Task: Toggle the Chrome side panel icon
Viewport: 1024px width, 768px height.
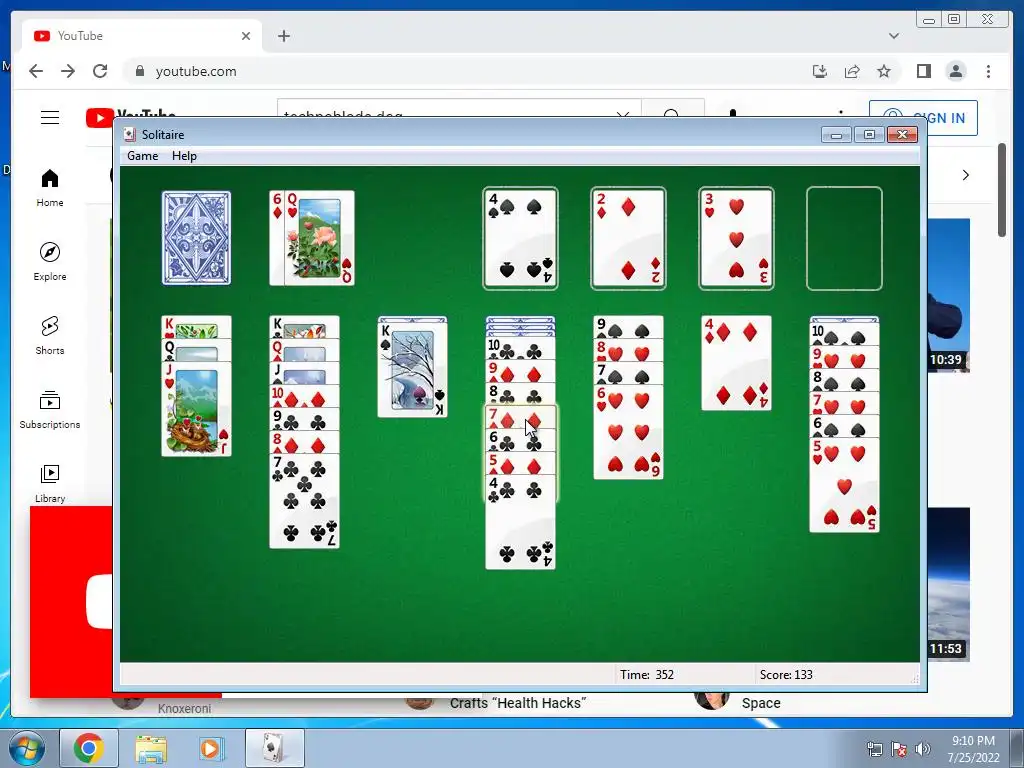Action: (923, 71)
